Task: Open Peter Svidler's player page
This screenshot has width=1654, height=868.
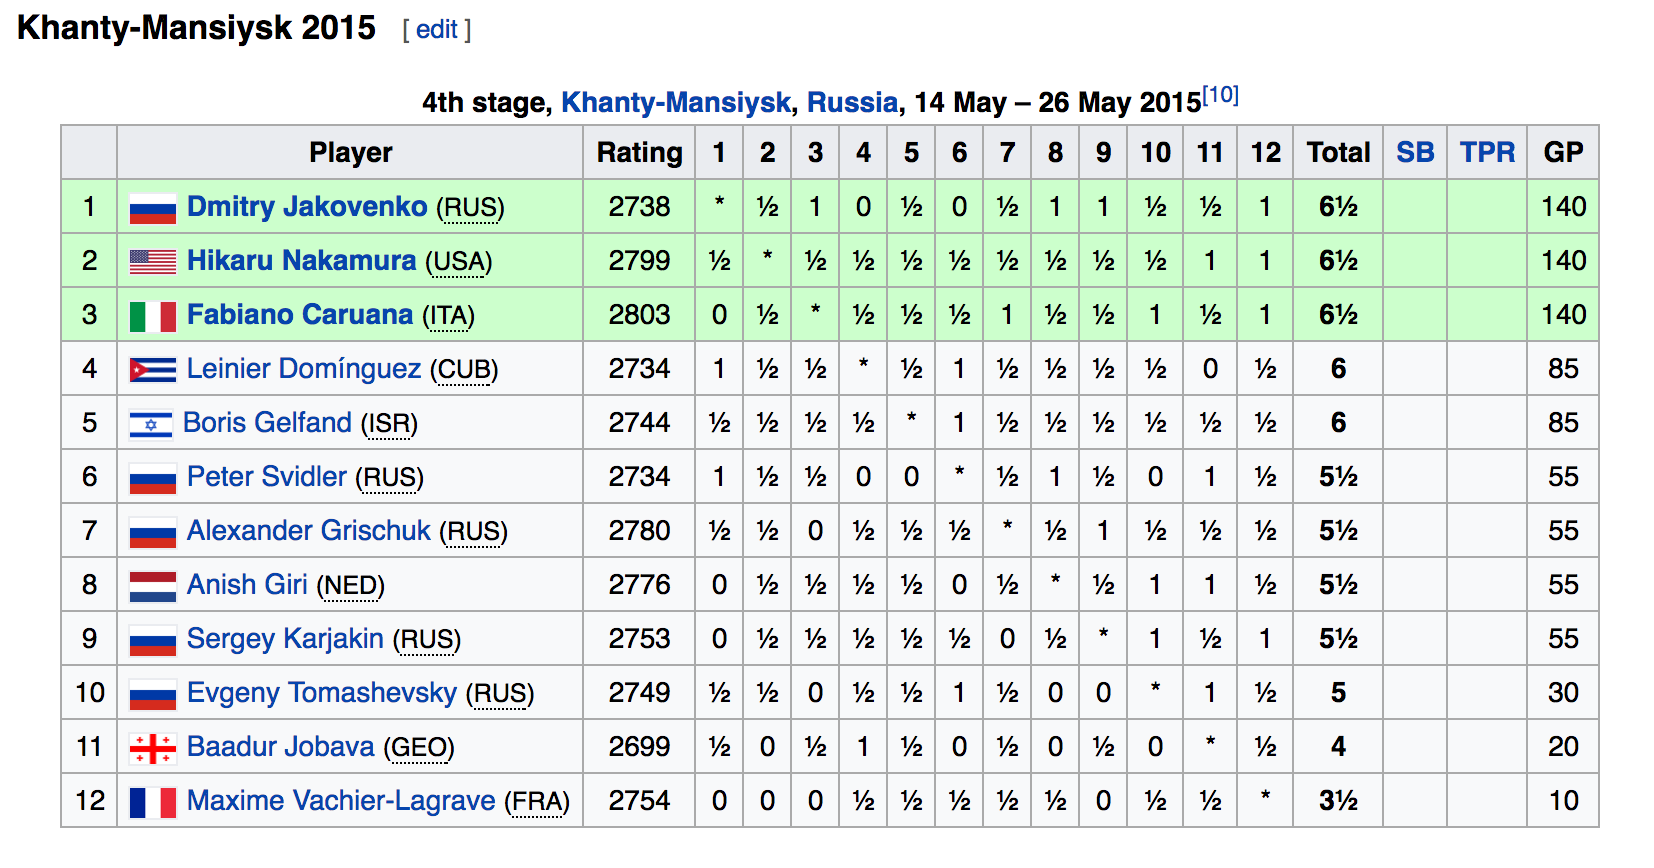Action: tap(267, 476)
